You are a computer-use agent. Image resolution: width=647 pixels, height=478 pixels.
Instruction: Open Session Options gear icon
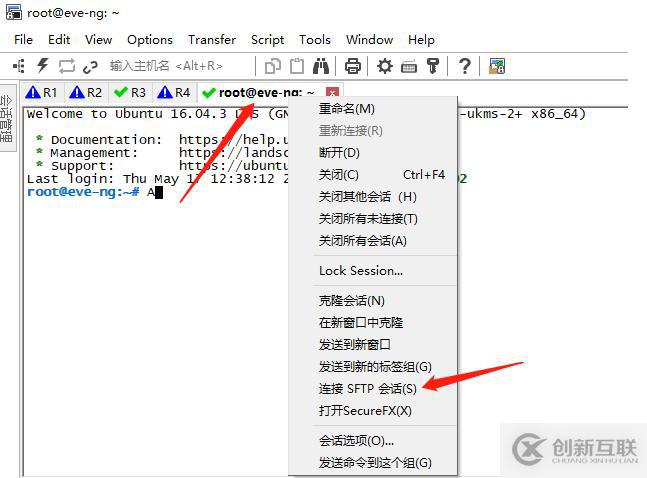(385, 66)
